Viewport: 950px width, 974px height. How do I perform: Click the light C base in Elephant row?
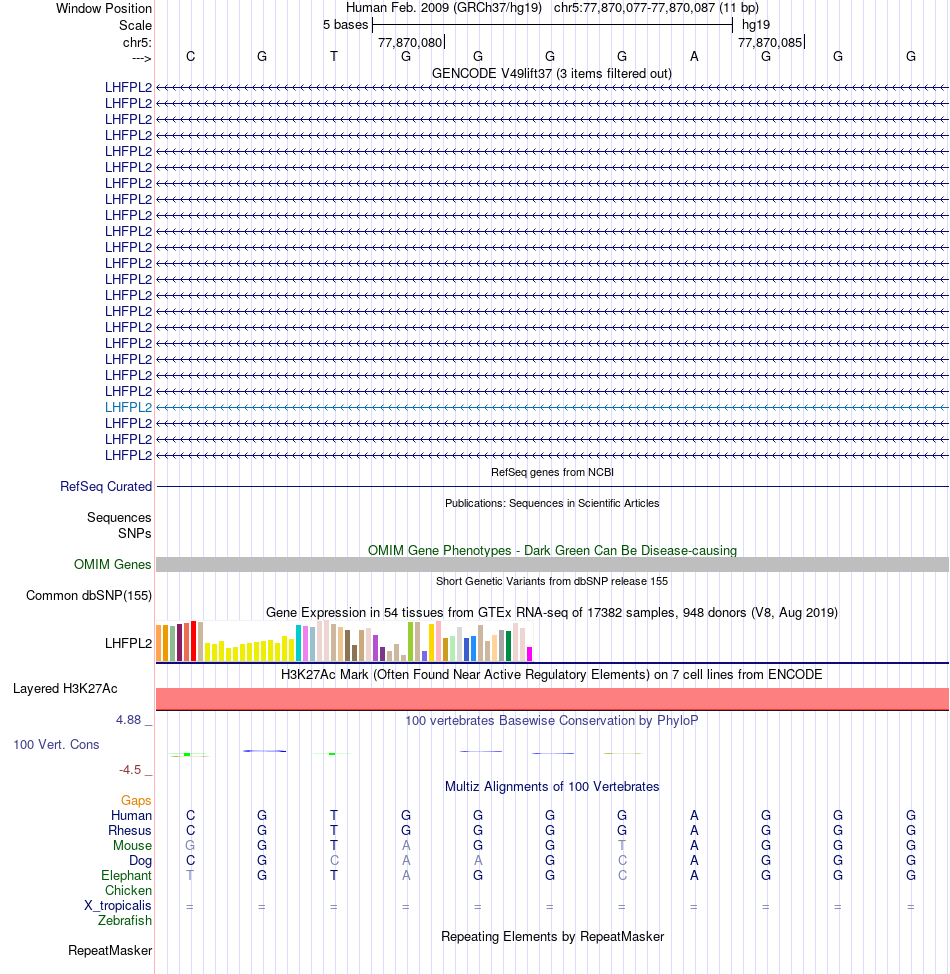point(622,875)
